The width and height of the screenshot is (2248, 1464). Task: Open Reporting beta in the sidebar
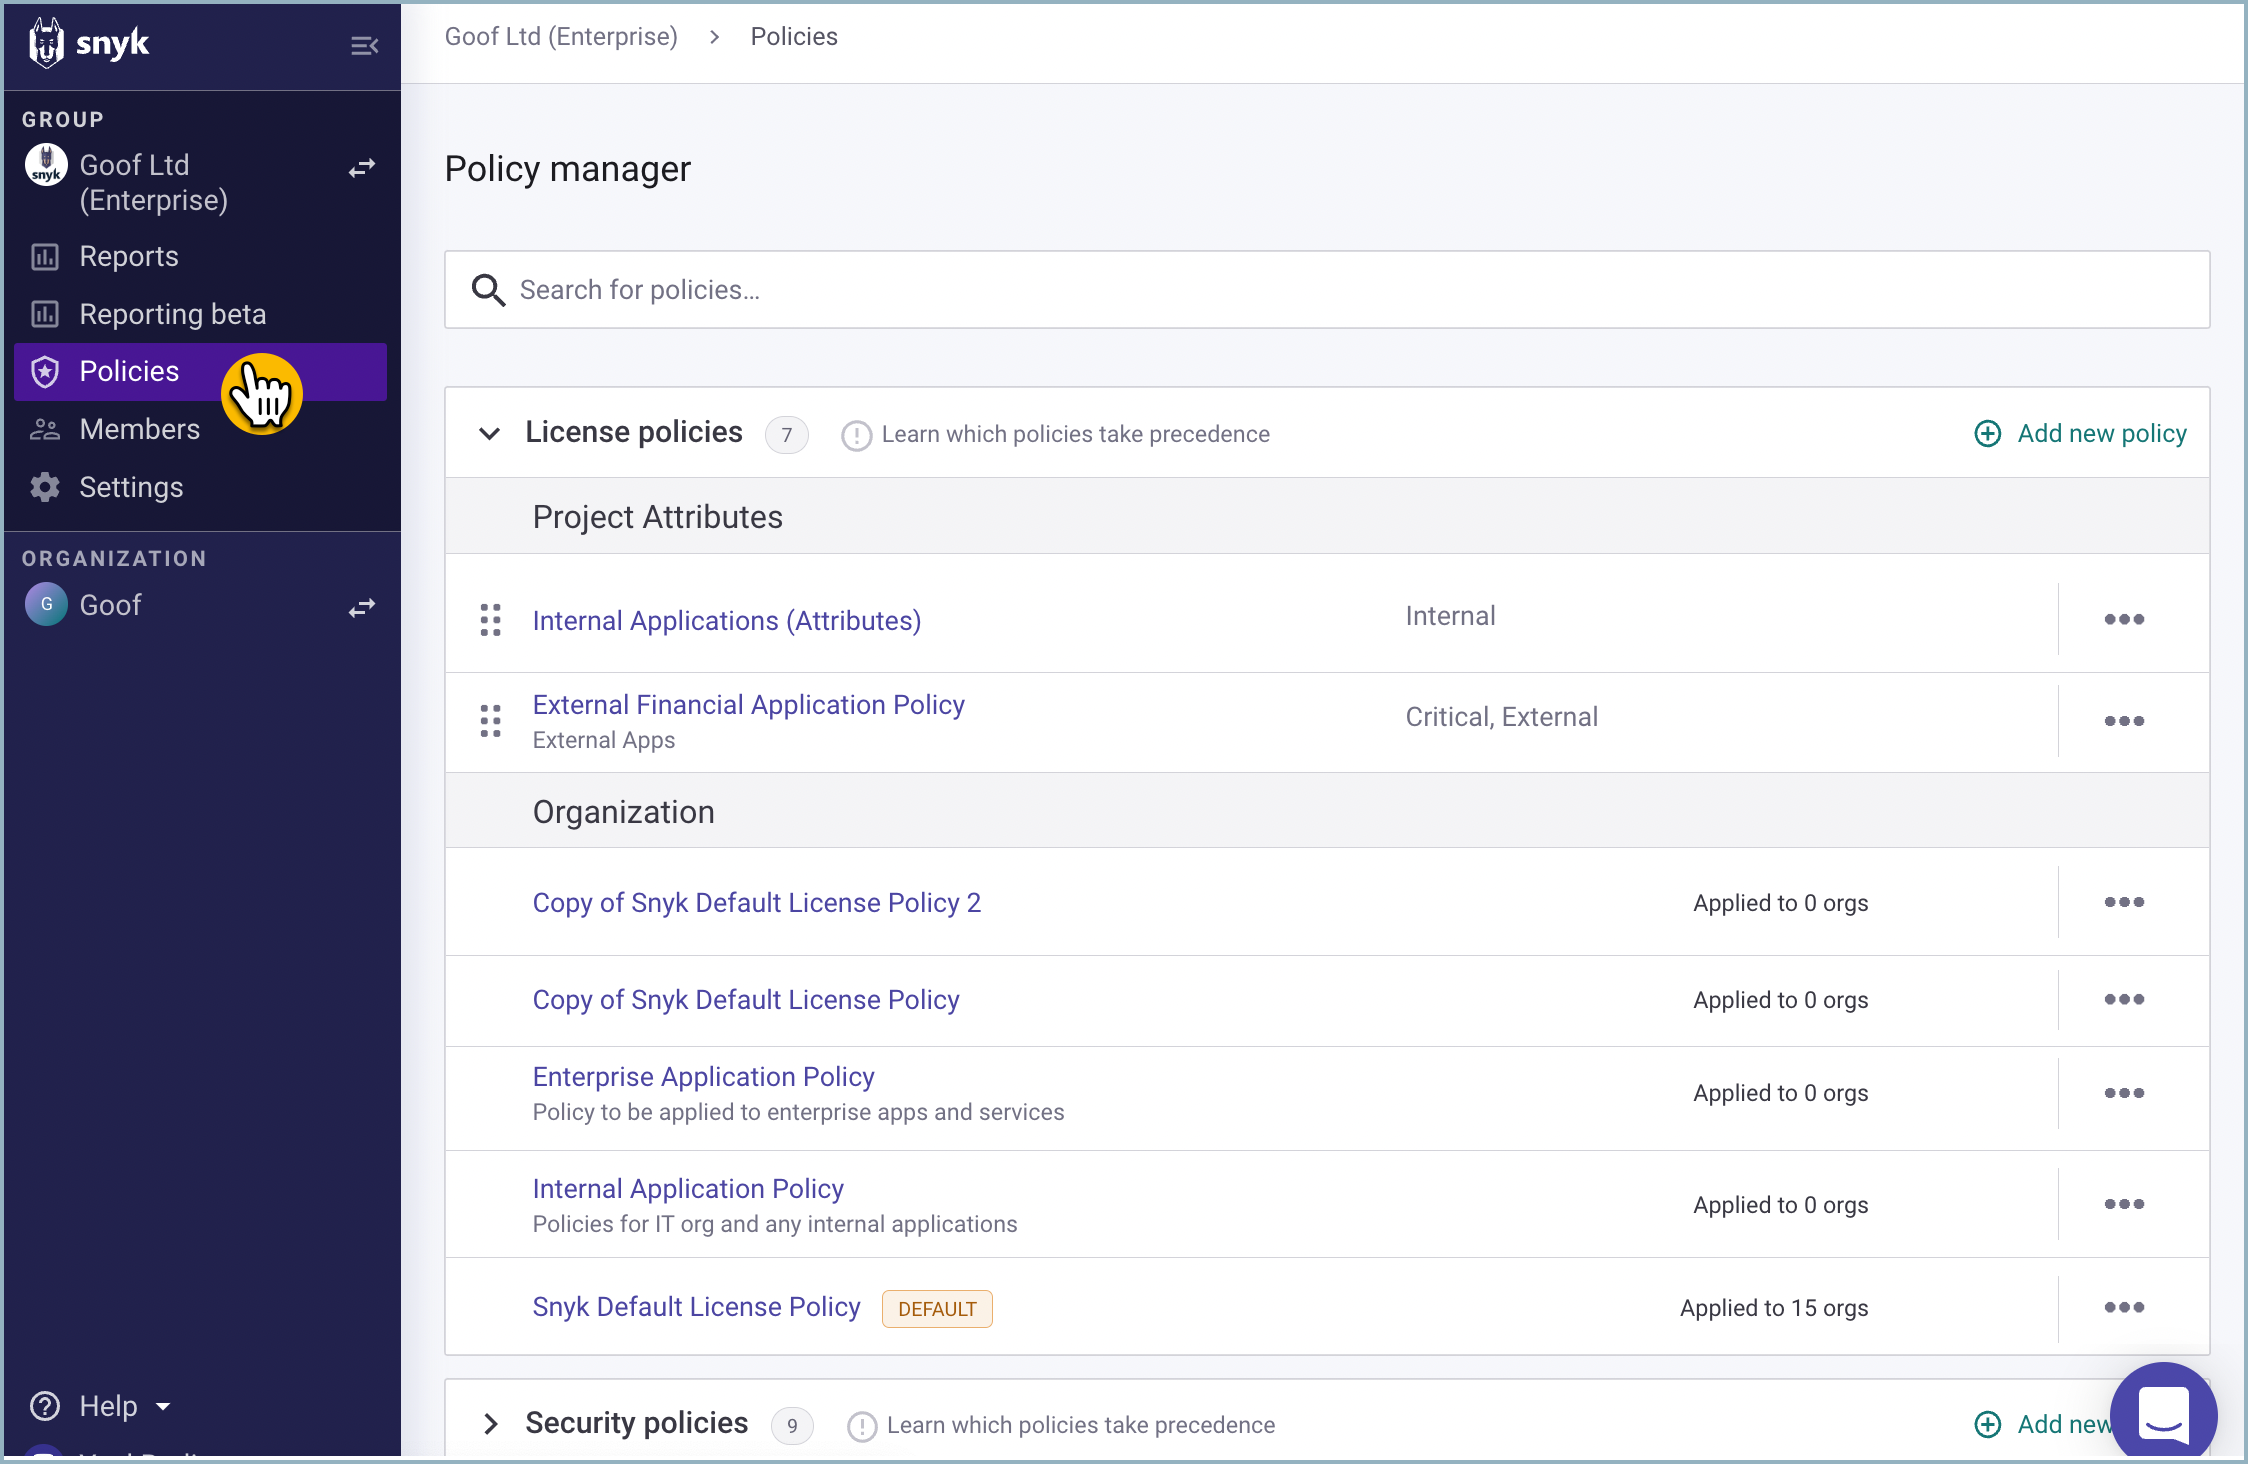200,314
